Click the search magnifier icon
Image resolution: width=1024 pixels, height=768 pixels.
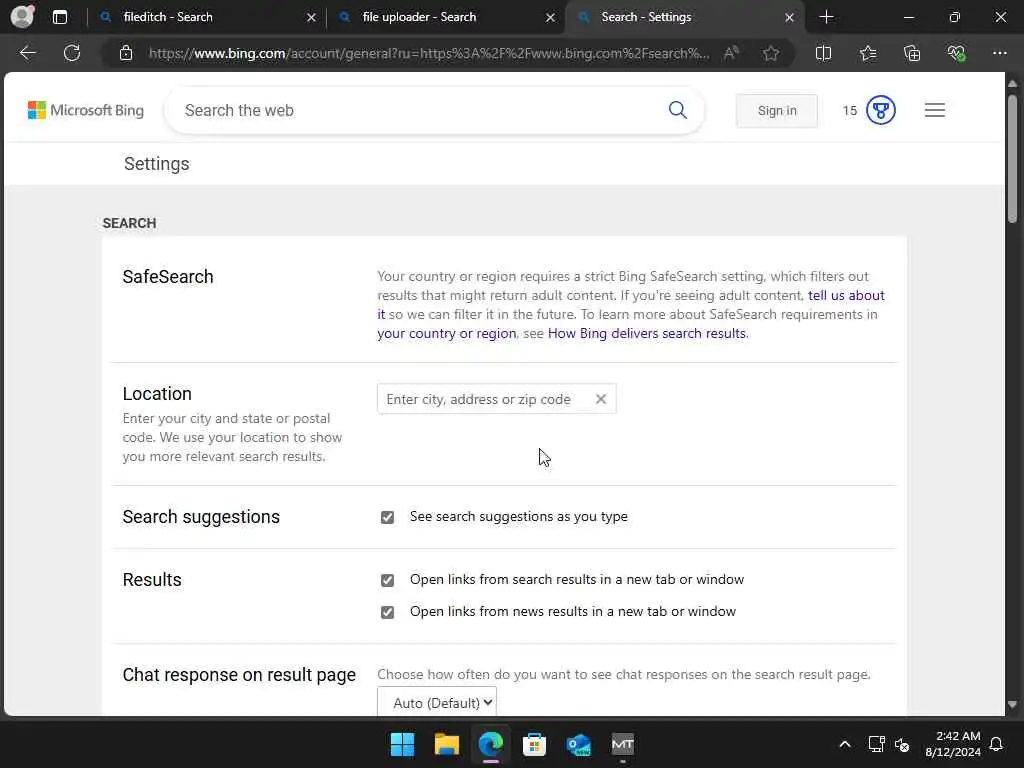pyautogui.click(x=678, y=110)
